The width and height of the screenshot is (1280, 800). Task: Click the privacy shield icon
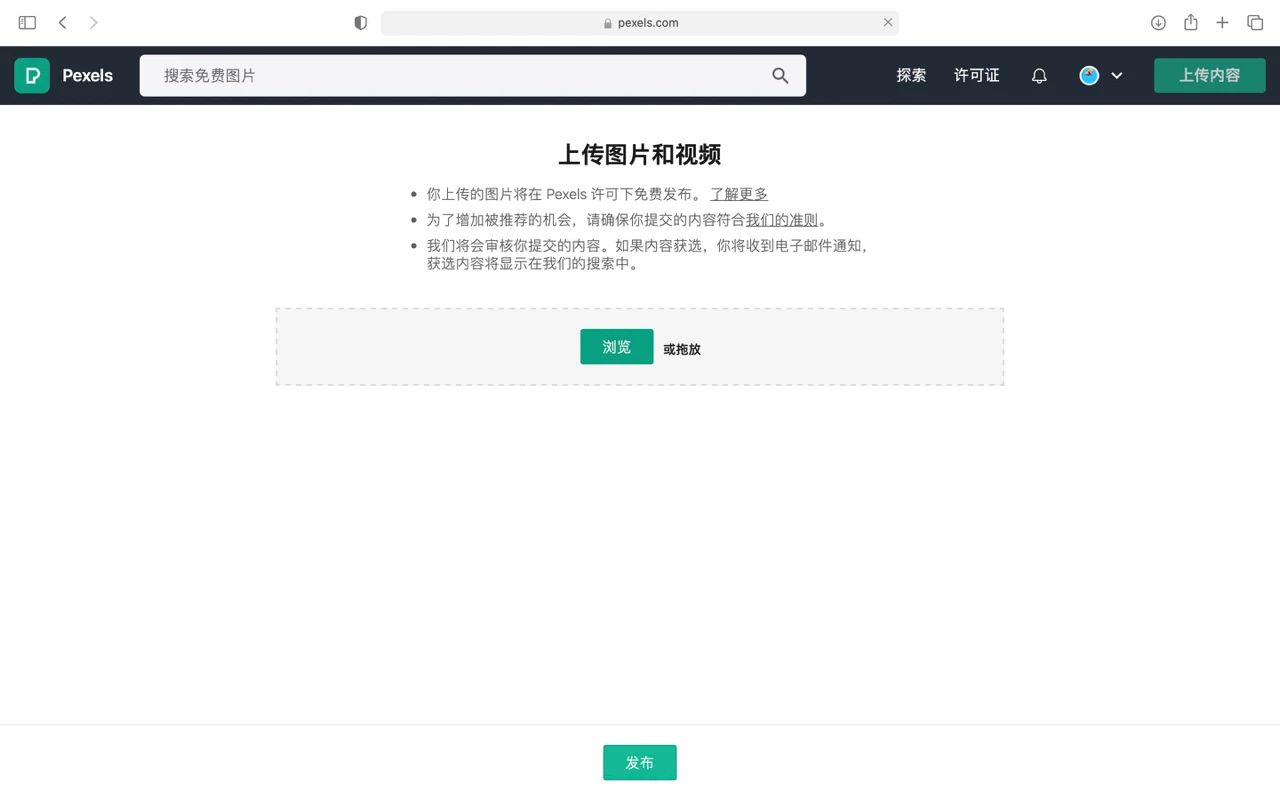(360, 22)
